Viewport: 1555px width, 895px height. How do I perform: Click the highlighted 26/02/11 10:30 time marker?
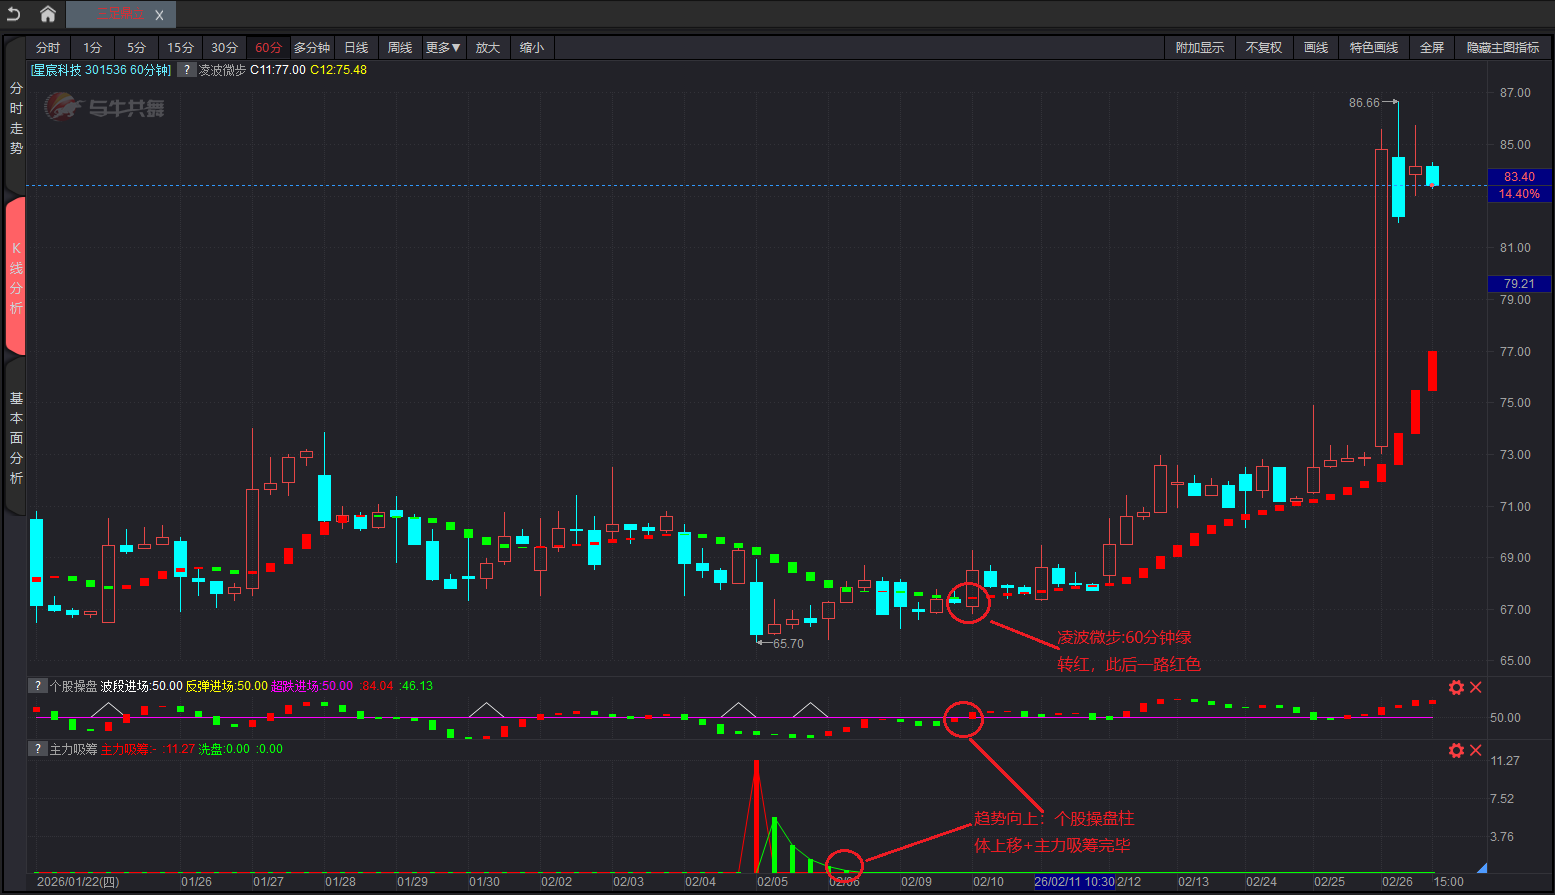1074,882
